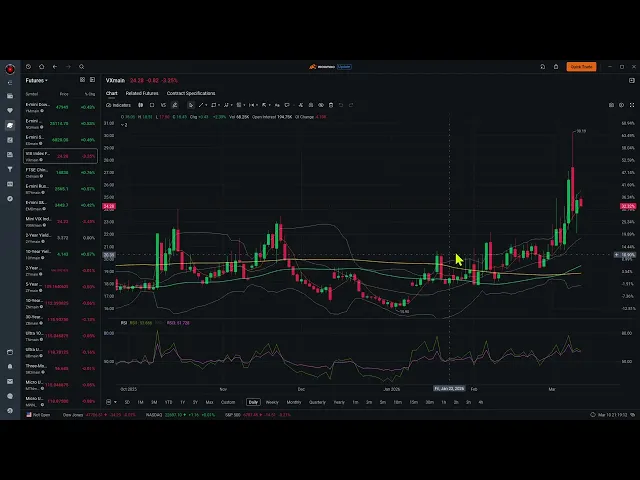Image resolution: width=640 pixels, height=480 pixels.
Task: Select the 10-Year Yield futures row
Action: click(60, 254)
